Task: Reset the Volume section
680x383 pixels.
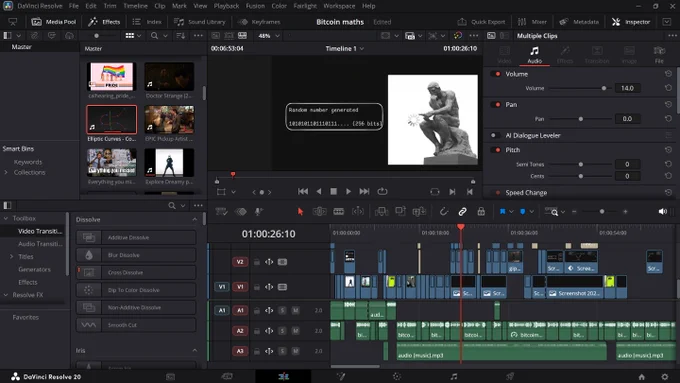Action: click(x=668, y=74)
